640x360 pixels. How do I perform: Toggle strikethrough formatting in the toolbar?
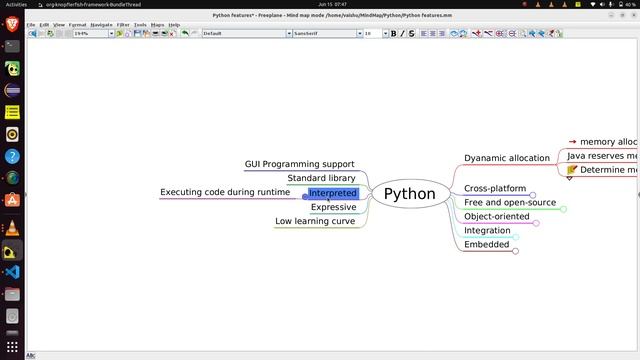[x=411, y=33]
